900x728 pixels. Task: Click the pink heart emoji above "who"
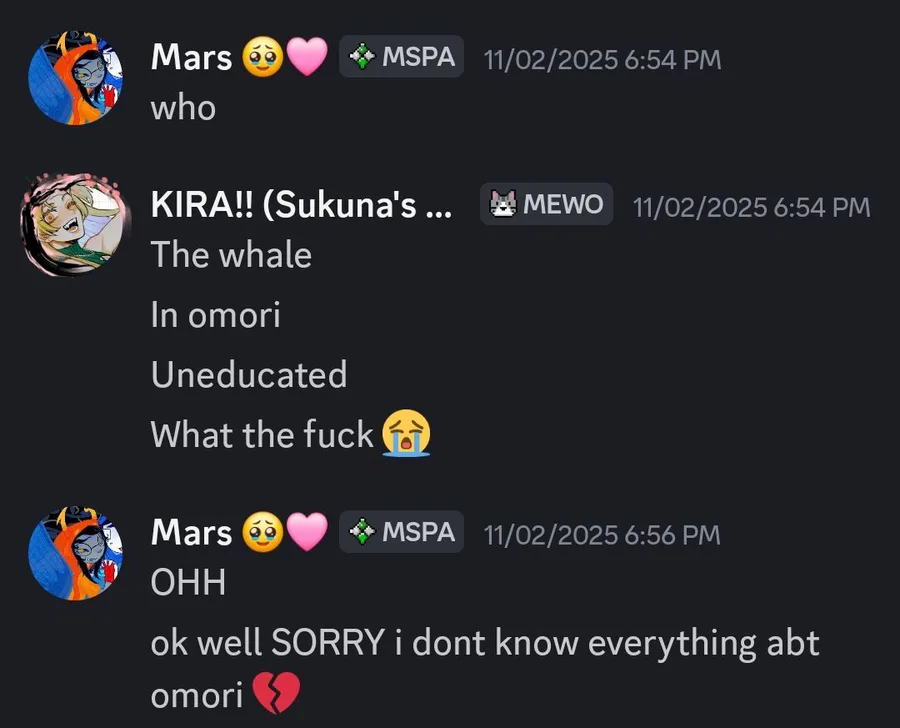click(307, 59)
